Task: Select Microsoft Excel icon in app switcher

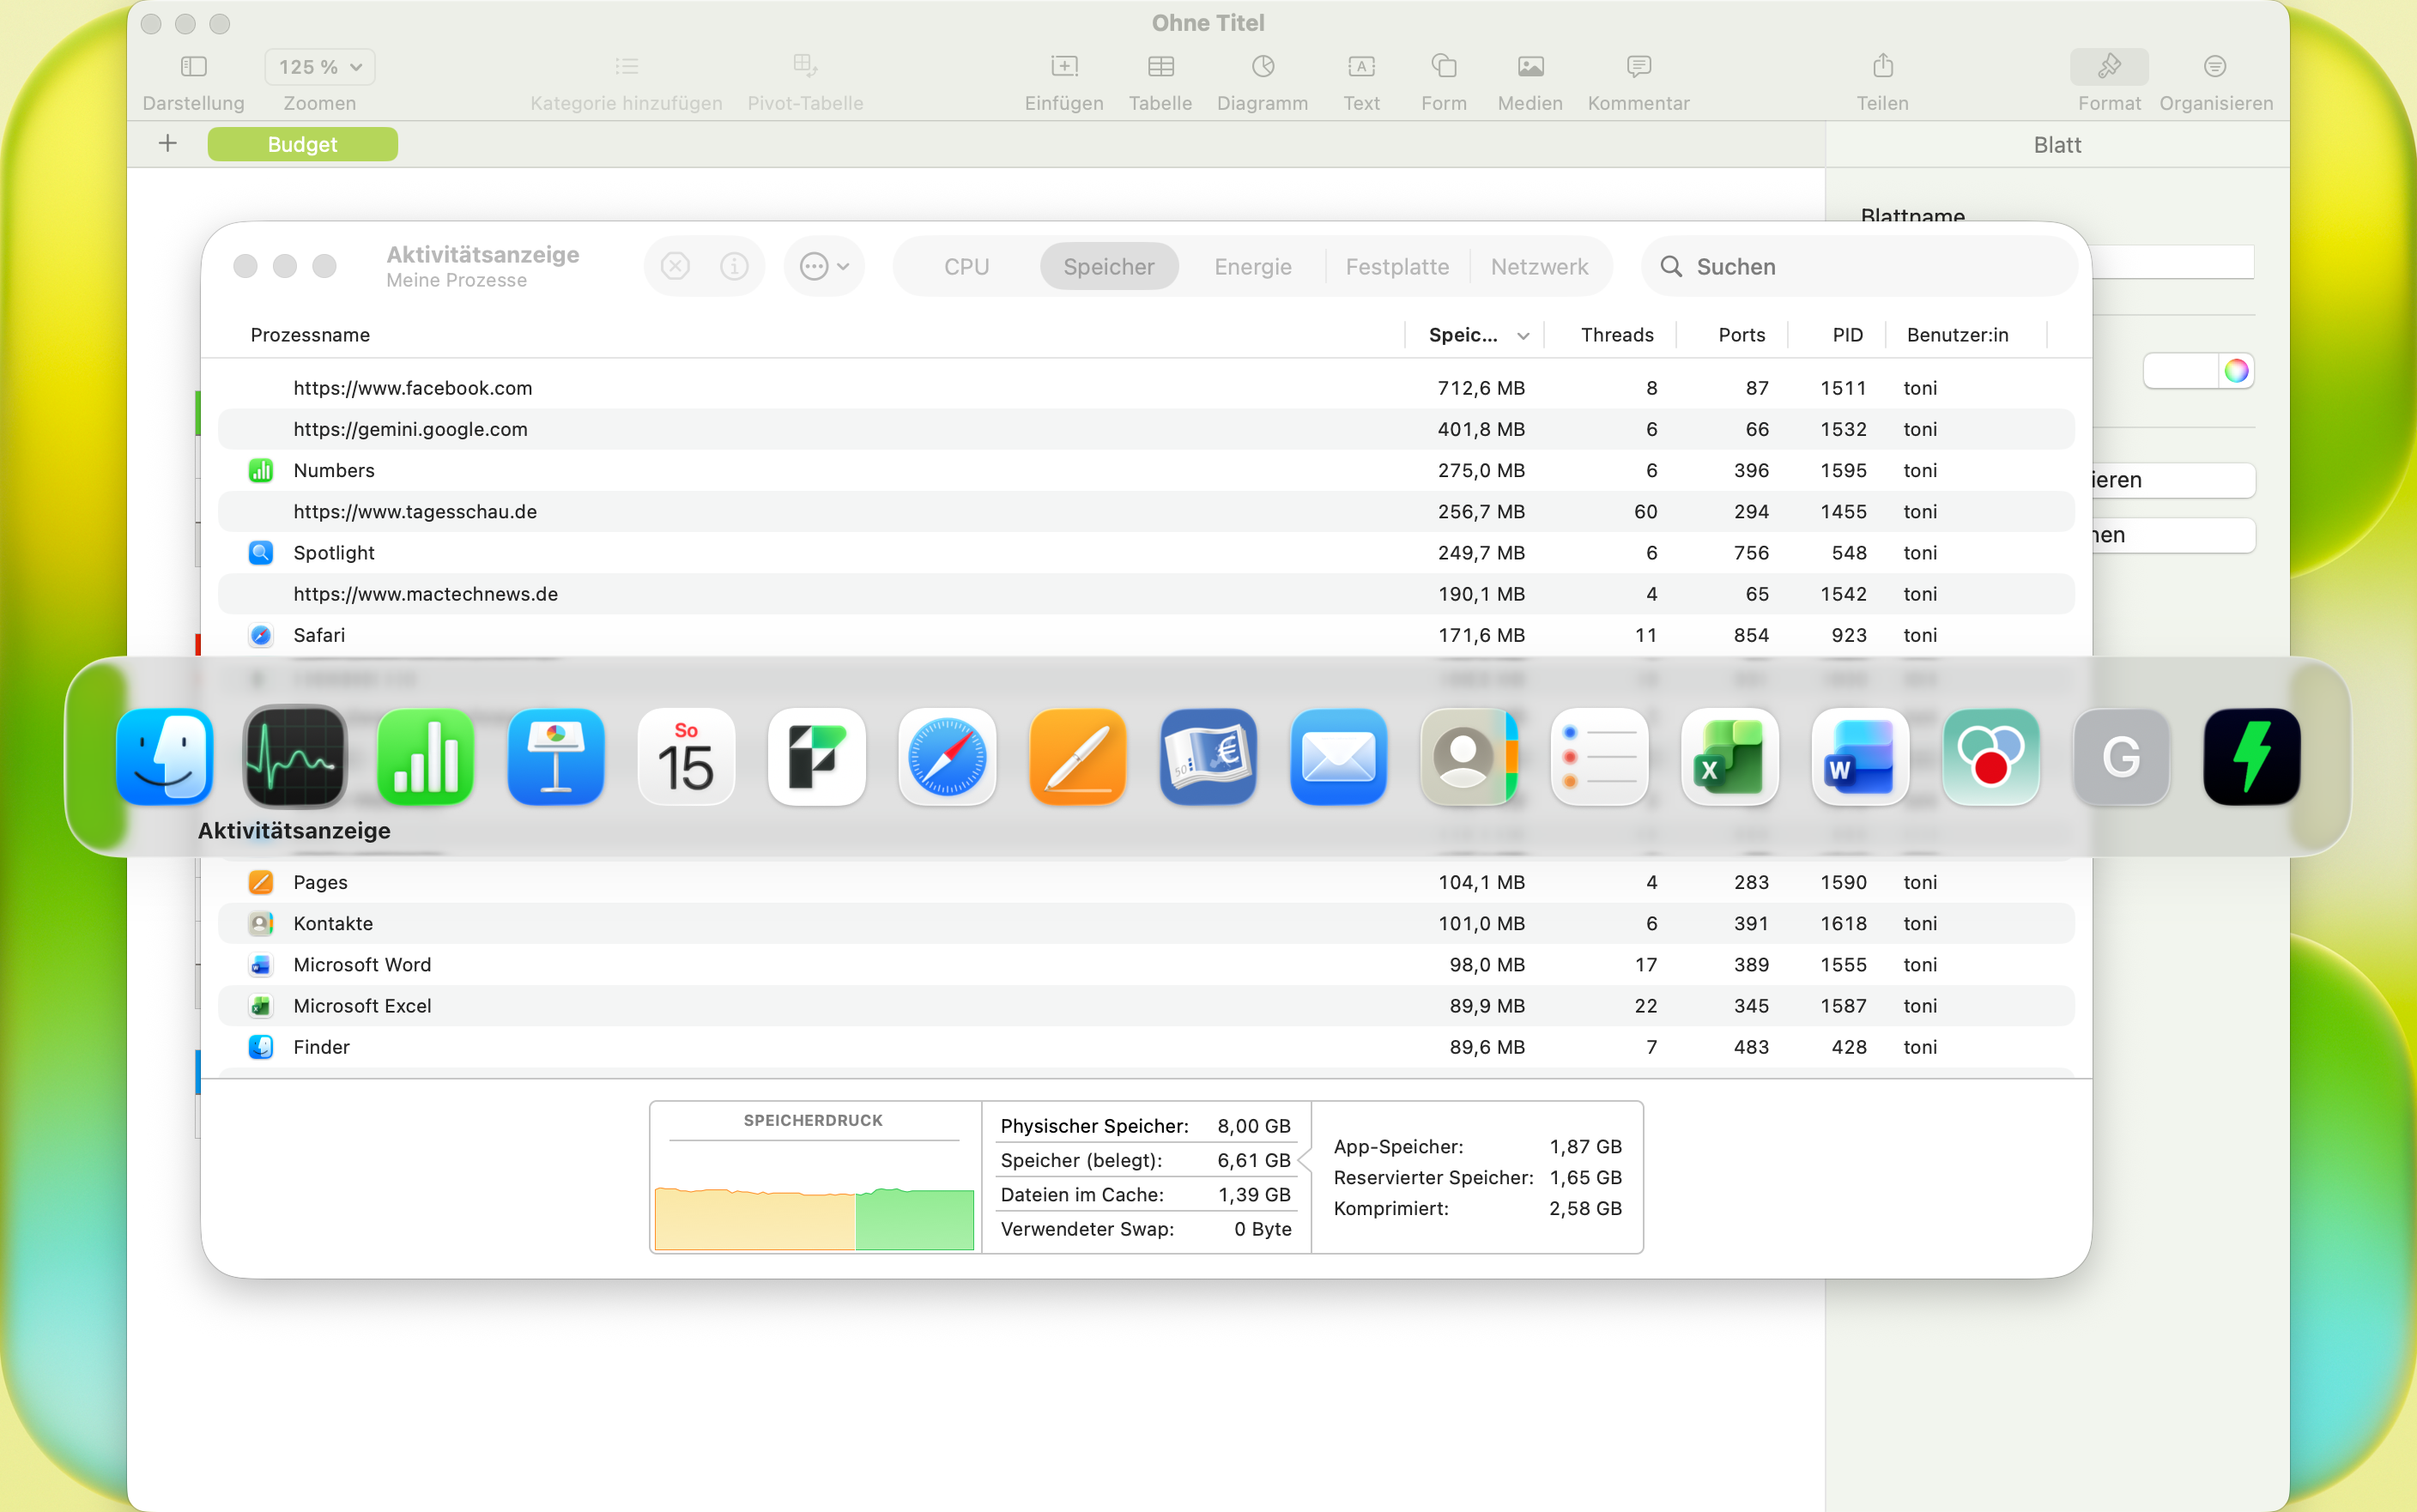Action: pyautogui.click(x=1729, y=758)
